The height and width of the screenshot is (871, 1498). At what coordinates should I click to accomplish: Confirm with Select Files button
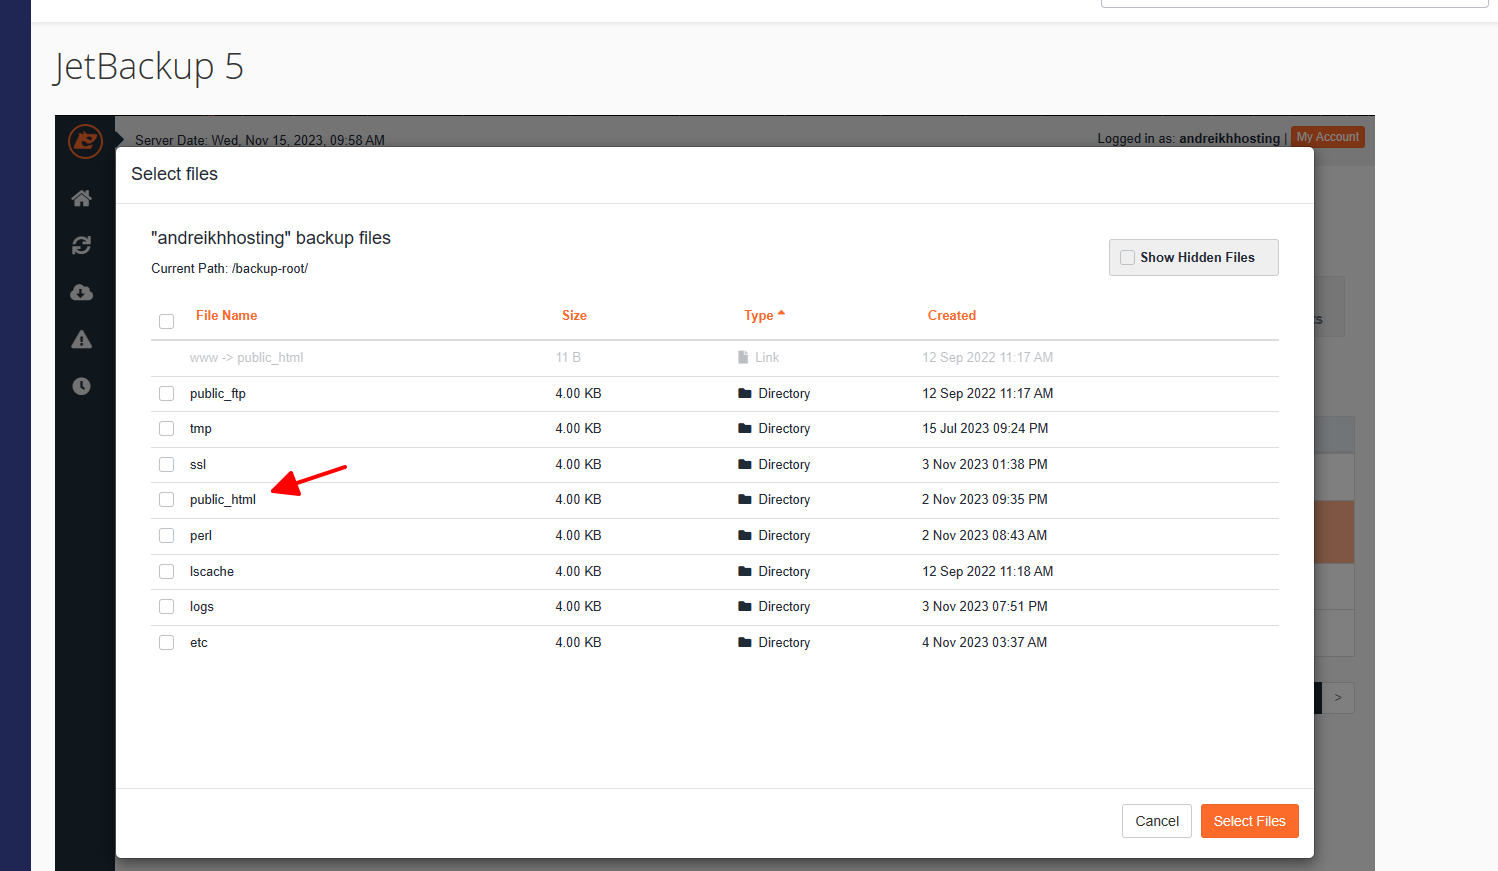pyautogui.click(x=1250, y=821)
